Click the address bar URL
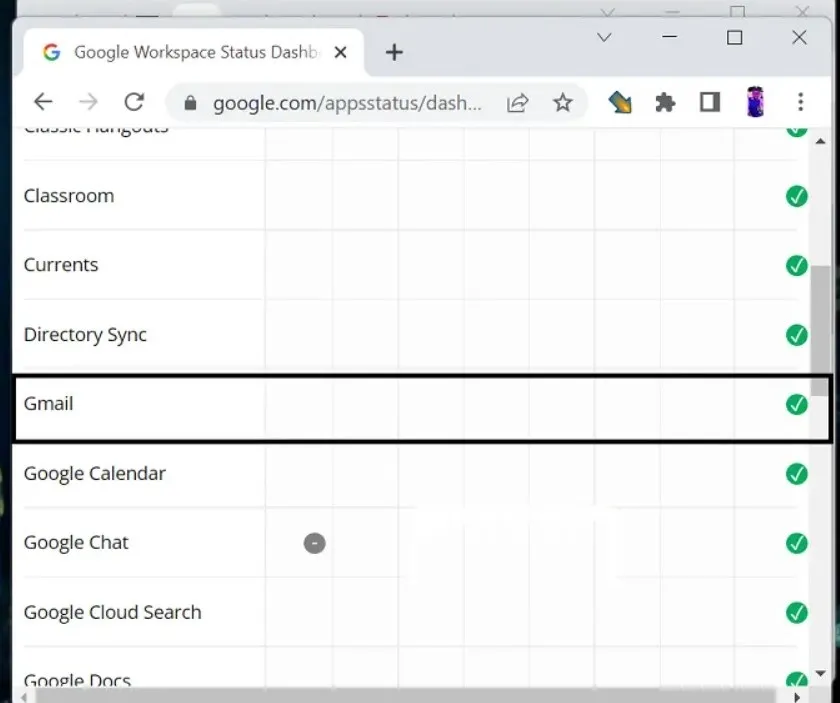 pos(347,103)
